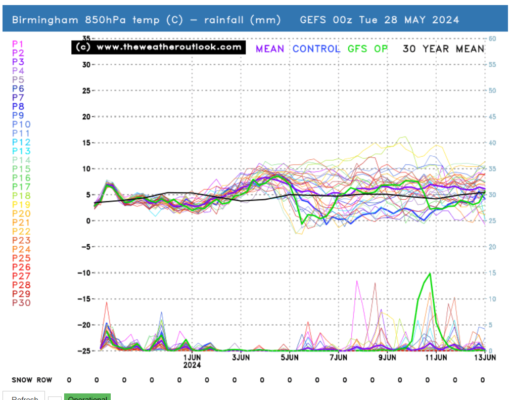Select ensemble member P4 in legend
This screenshot has height=400, width=511.
(18, 71)
